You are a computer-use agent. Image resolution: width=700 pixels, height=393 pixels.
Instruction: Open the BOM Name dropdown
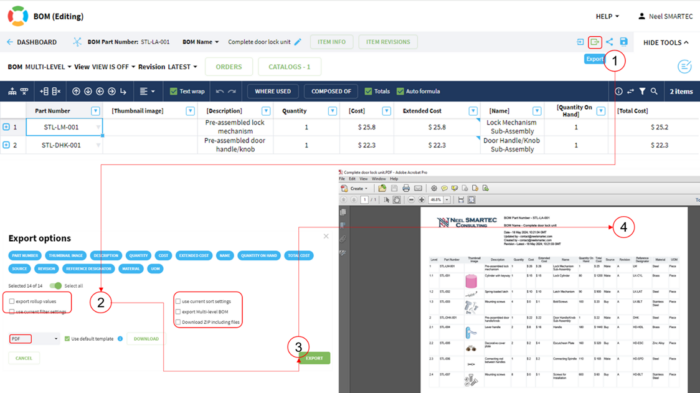pyautogui.click(x=200, y=42)
